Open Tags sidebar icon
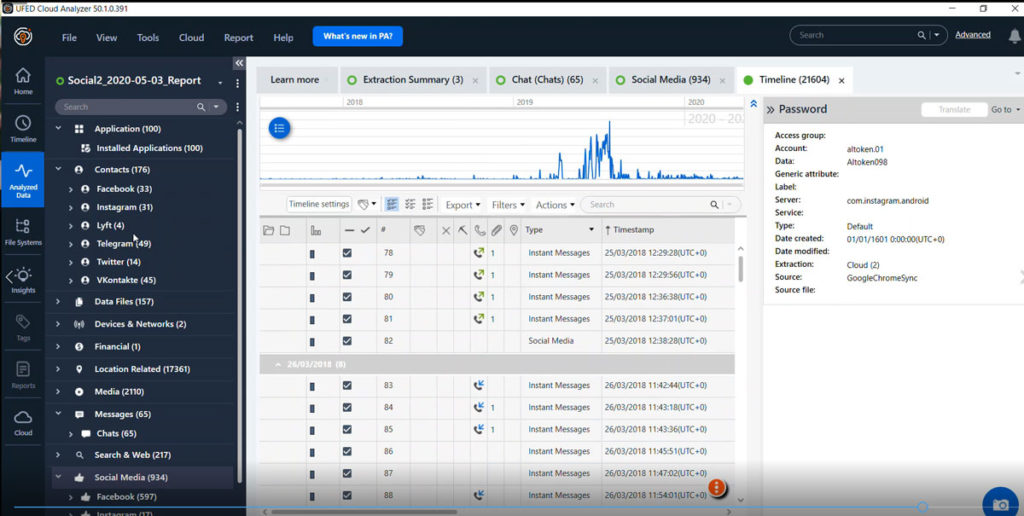This screenshot has height=516, width=1024. coord(23,327)
